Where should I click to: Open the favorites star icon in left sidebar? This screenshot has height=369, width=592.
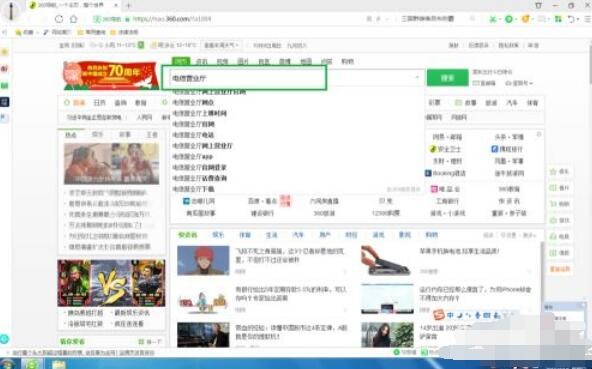(x=5, y=52)
